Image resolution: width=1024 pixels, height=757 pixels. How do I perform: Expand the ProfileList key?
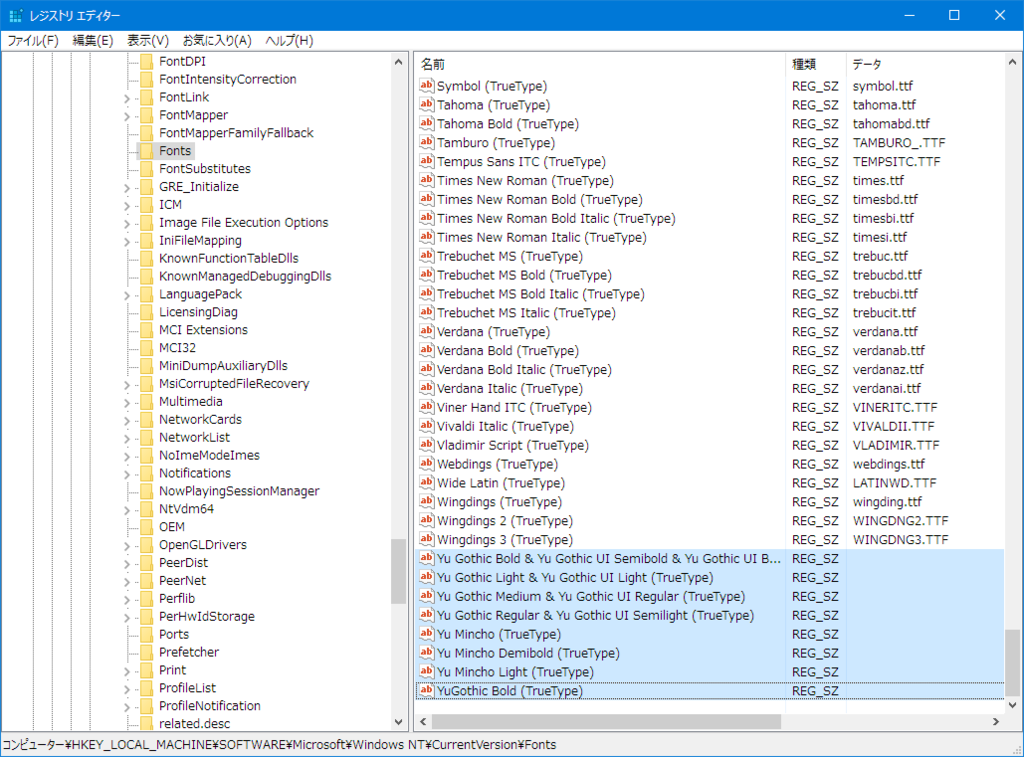(x=127, y=689)
